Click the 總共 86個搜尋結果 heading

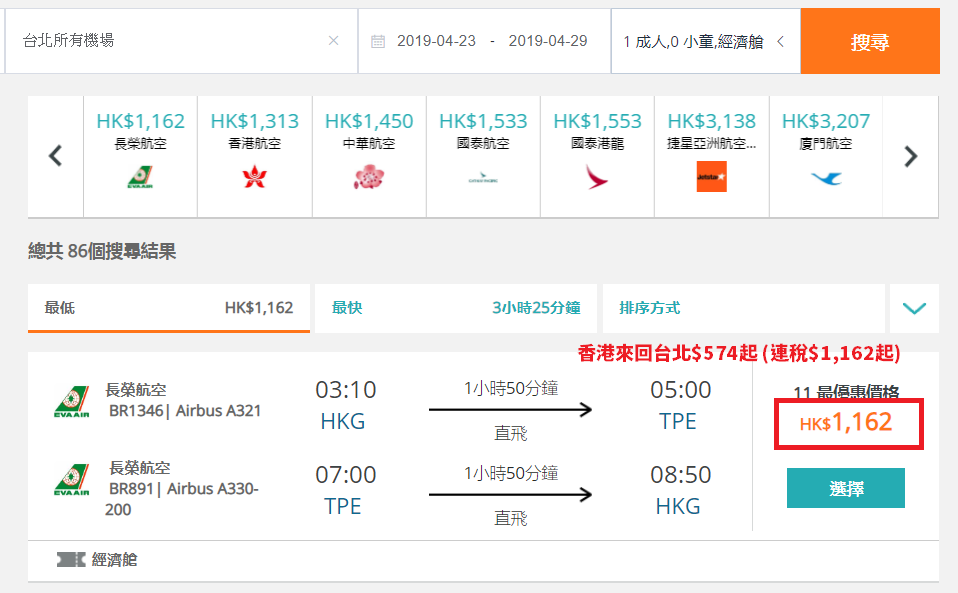tap(102, 251)
